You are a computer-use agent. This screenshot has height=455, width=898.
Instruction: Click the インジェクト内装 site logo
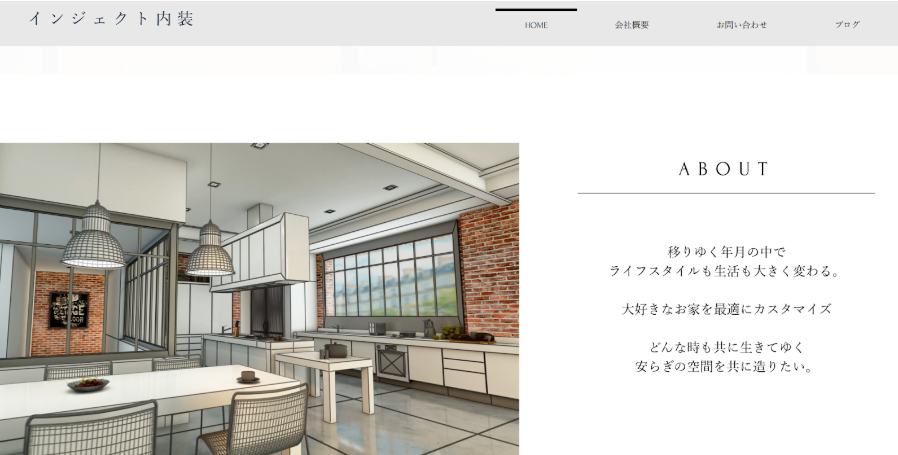point(111,19)
